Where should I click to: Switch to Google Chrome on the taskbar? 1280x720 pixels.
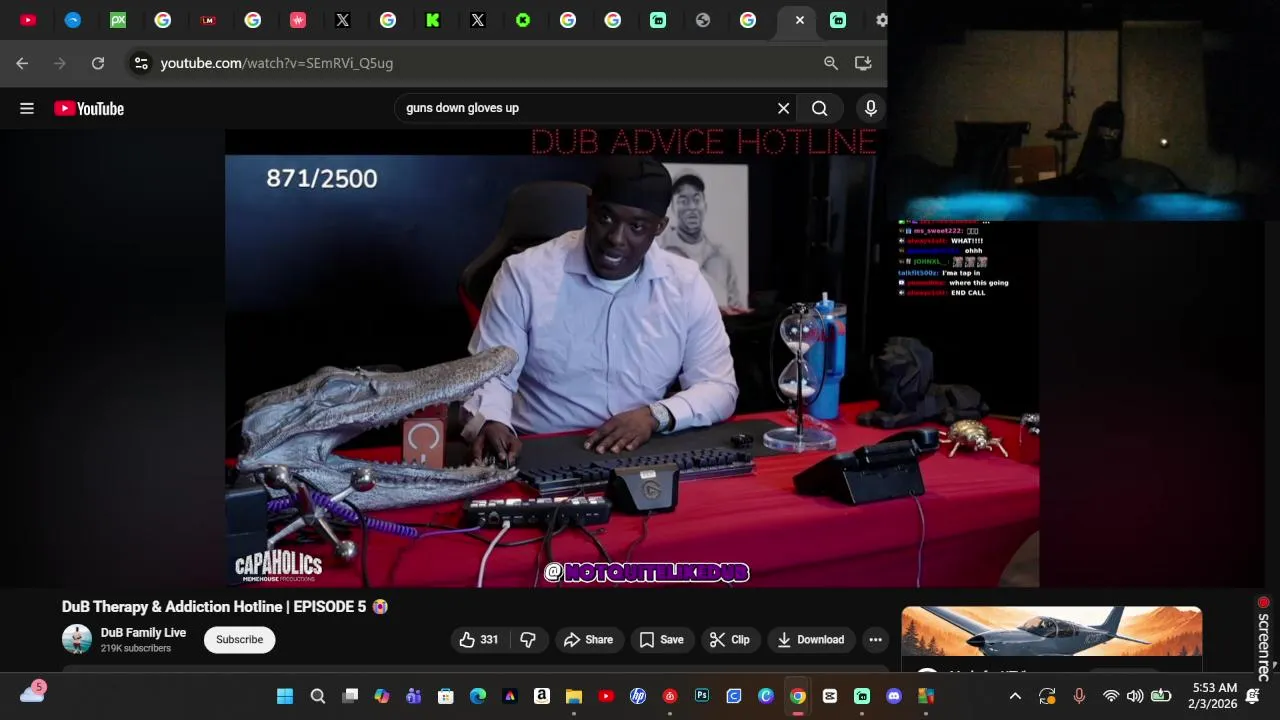click(x=798, y=696)
